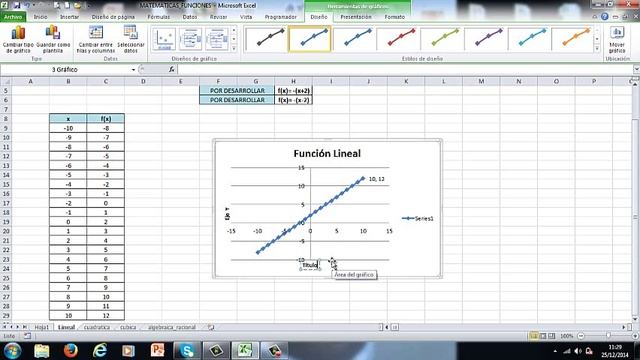Switch to Inicio tab
Viewport: 640px width, 360px height.
[x=40, y=17]
